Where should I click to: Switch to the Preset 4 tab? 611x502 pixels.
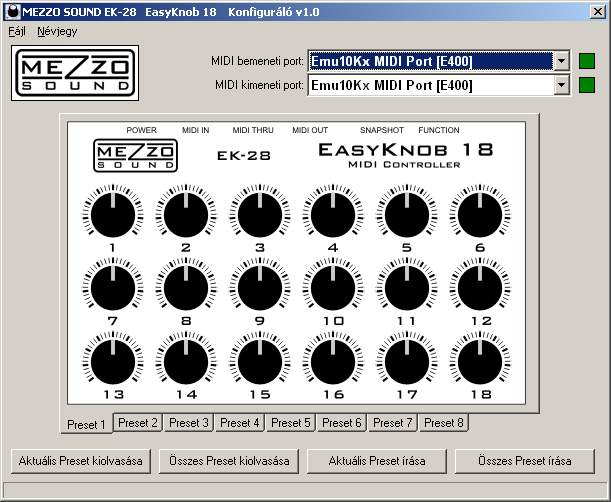(240, 423)
